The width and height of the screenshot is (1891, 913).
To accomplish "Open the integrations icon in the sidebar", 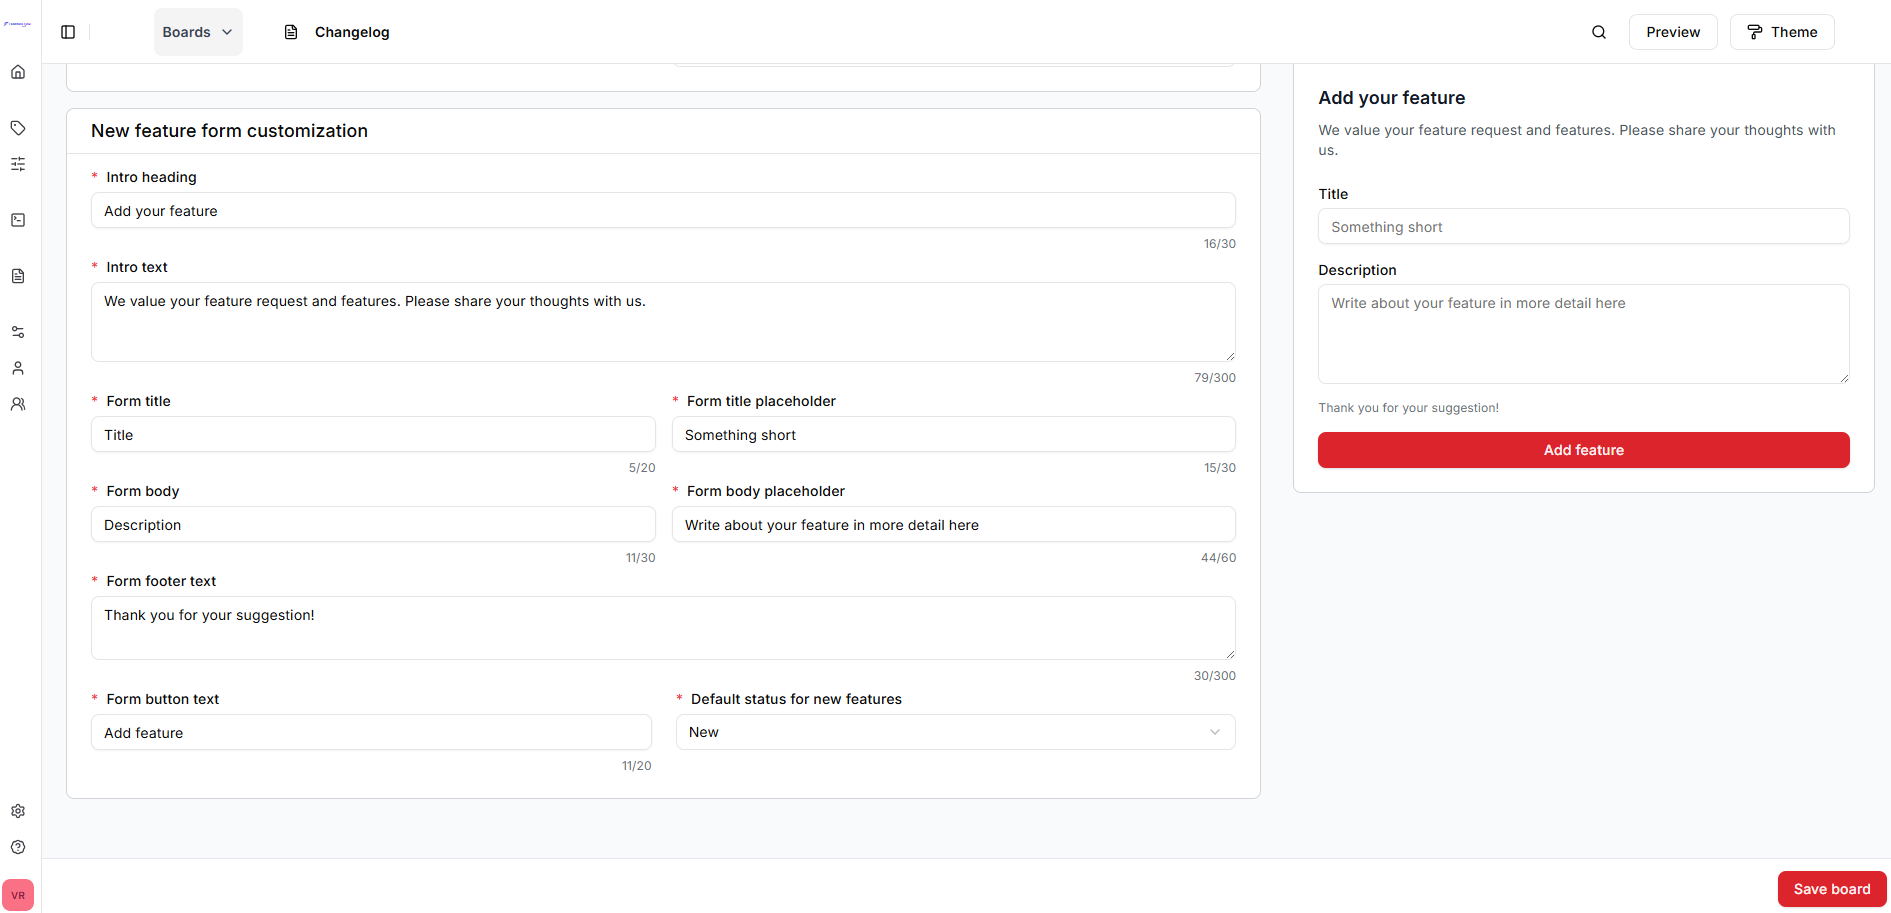I will (x=18, y=331).
